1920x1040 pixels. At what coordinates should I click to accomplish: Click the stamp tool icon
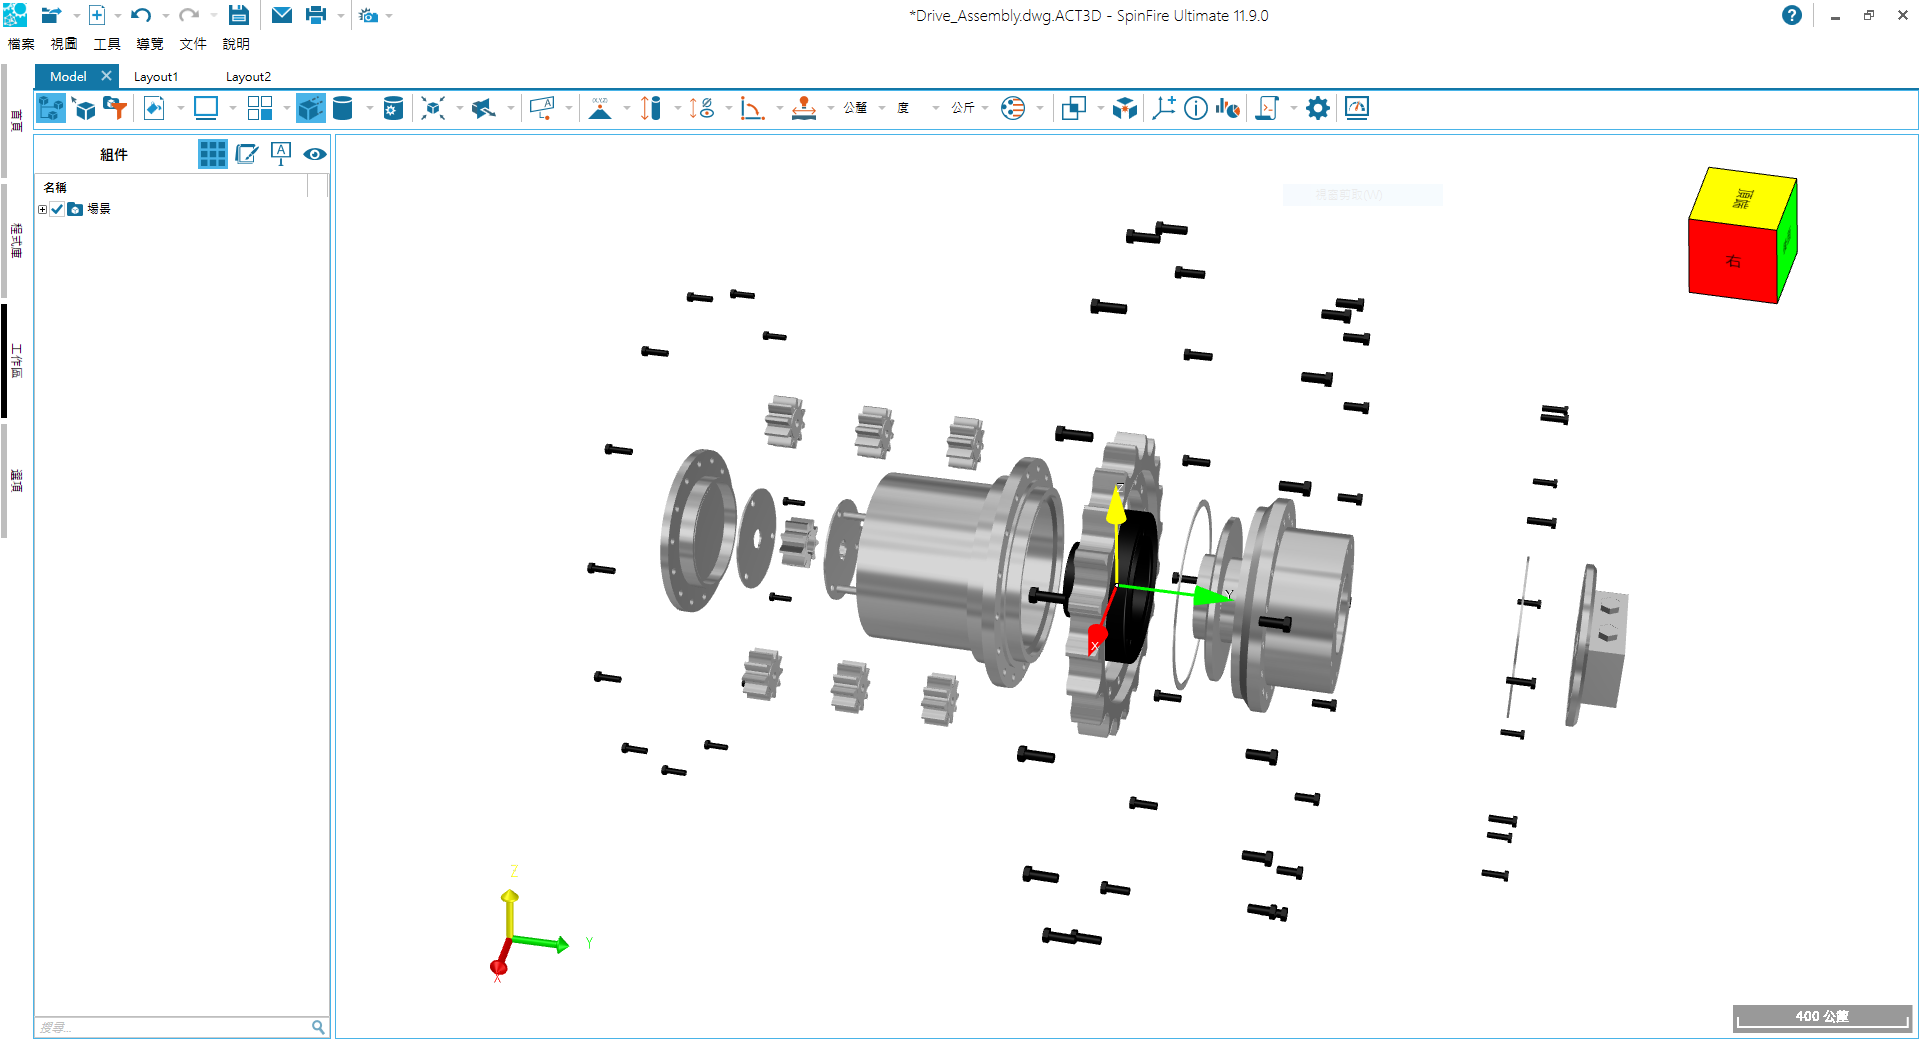click(x=804, y=108)
